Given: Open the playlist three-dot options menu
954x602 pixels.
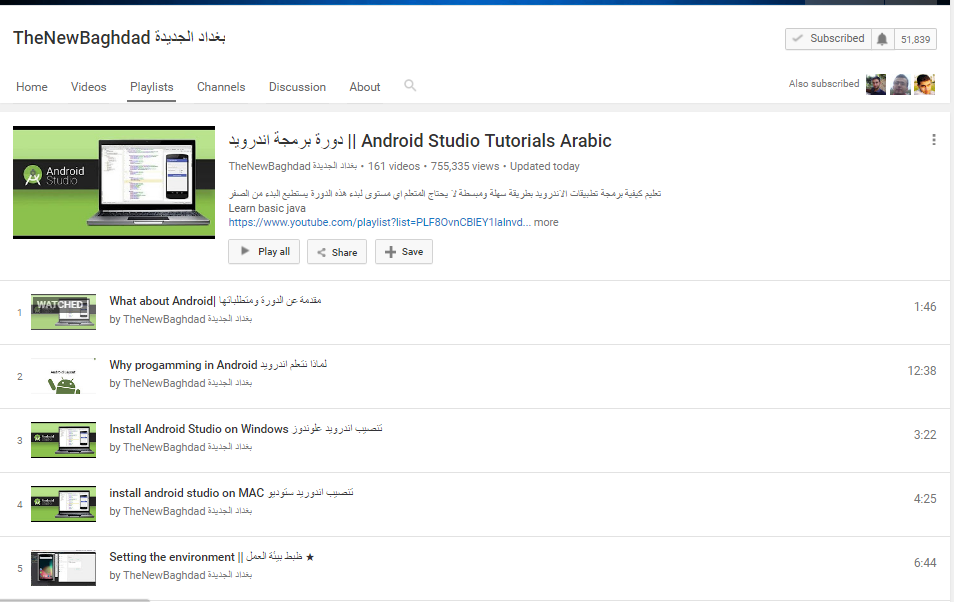Looking at the screenshot, I should (x=933, y=140).
